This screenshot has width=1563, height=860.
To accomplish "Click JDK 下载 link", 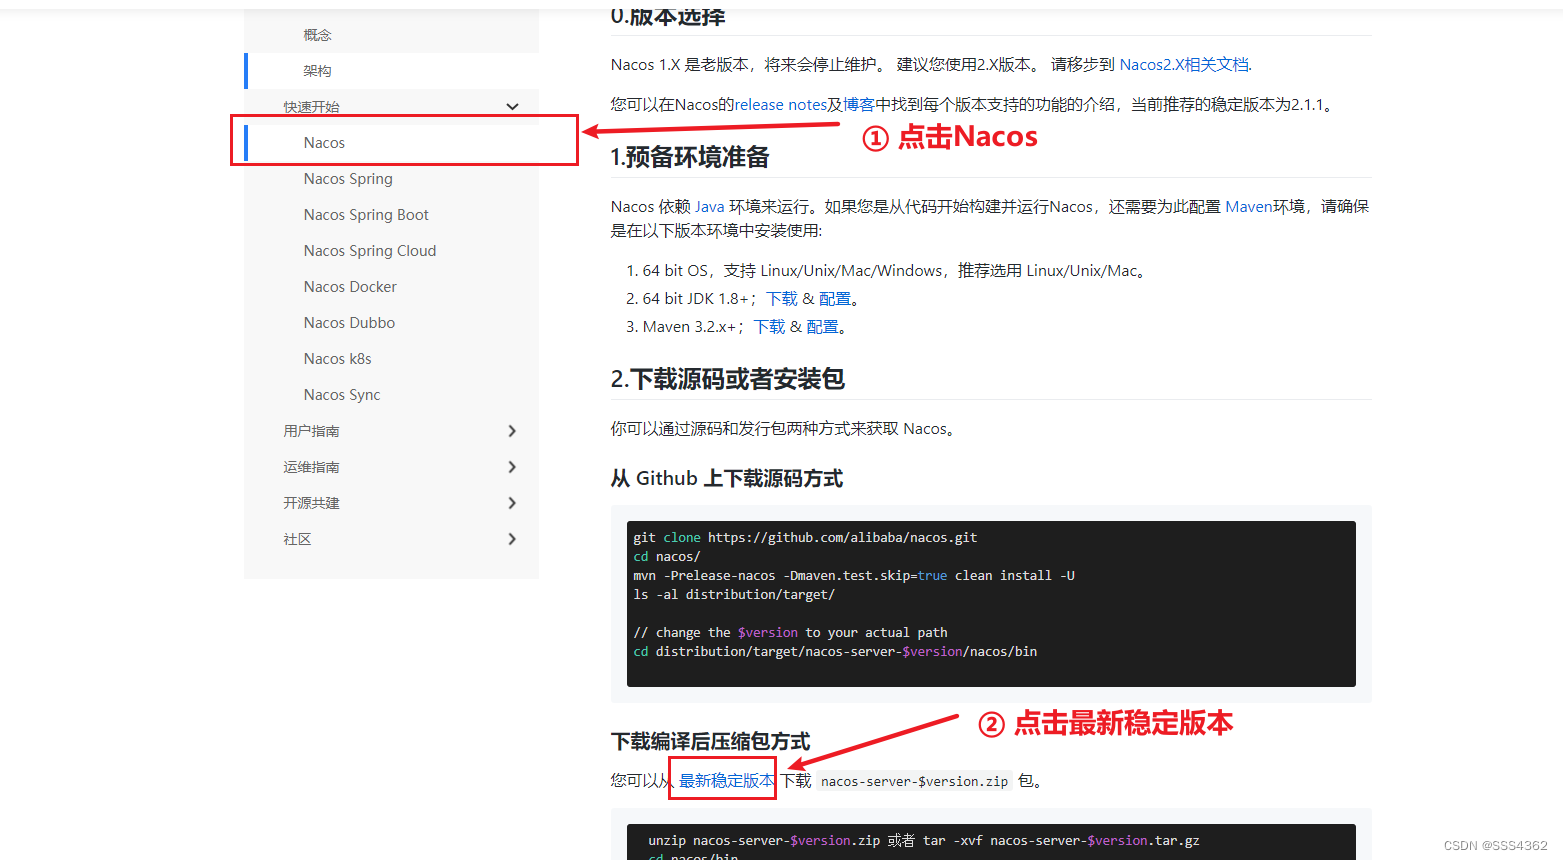I will click(782, 299).
